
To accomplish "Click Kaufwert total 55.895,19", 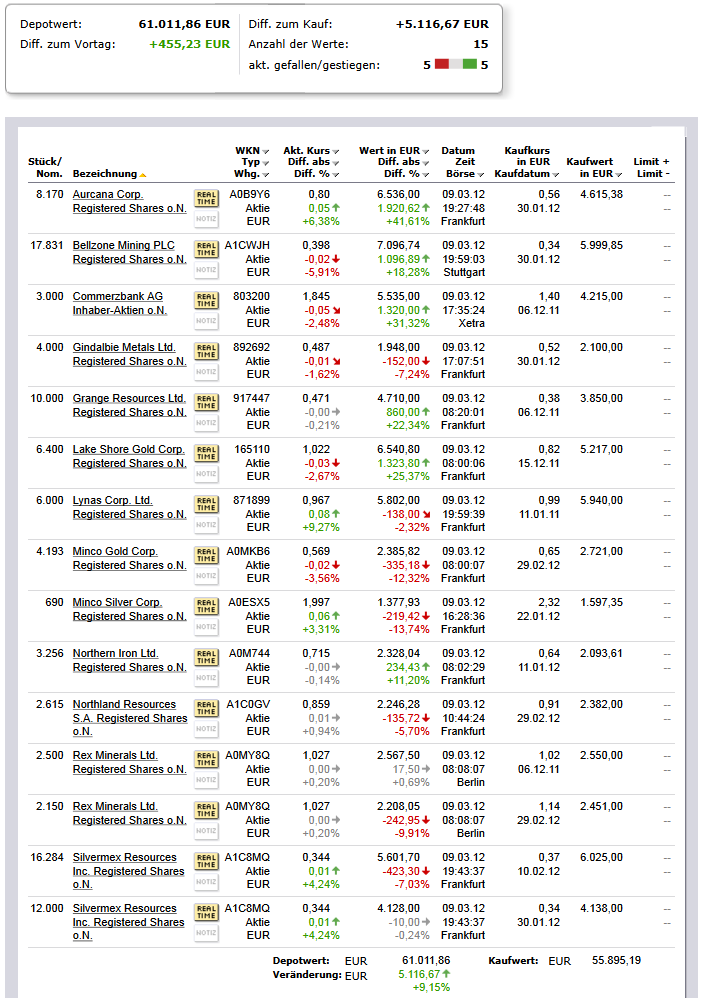I will point(616,960).
